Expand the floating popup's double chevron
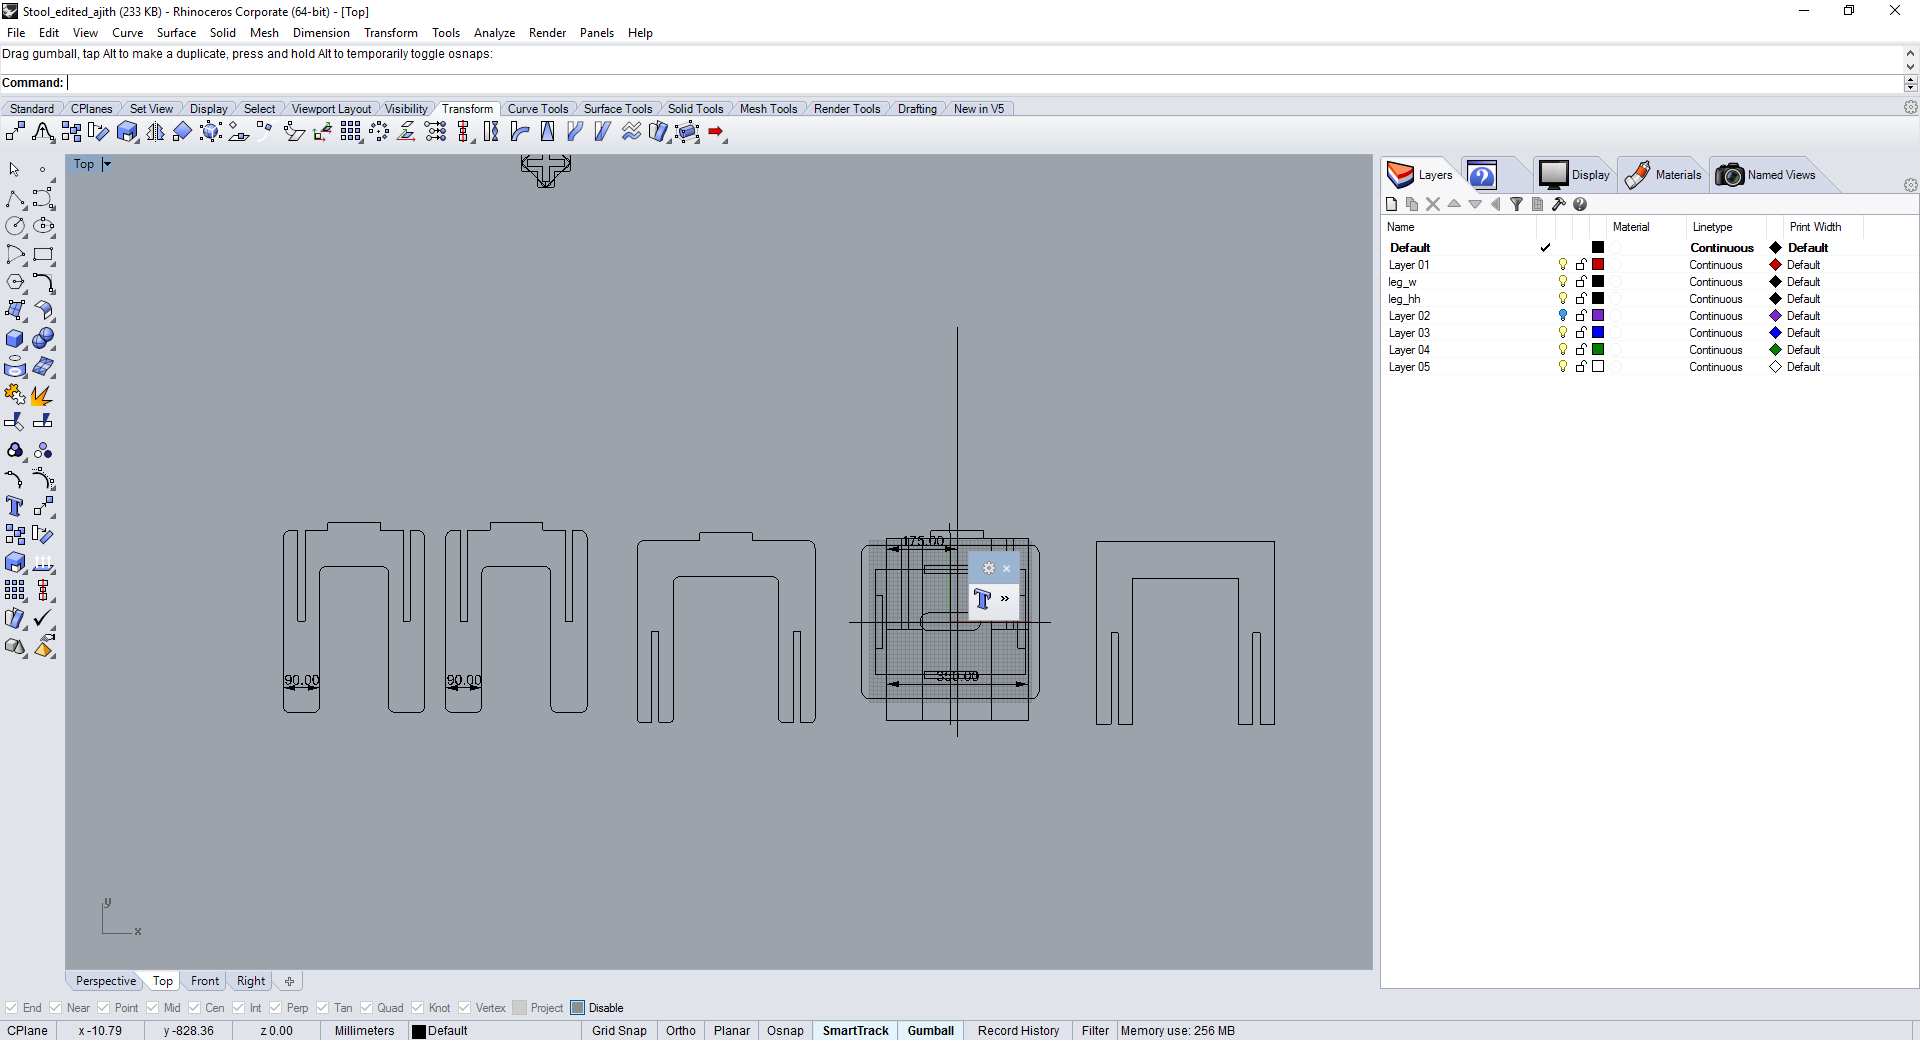The image size is (1920, 1040). [x=1005, y=599]
